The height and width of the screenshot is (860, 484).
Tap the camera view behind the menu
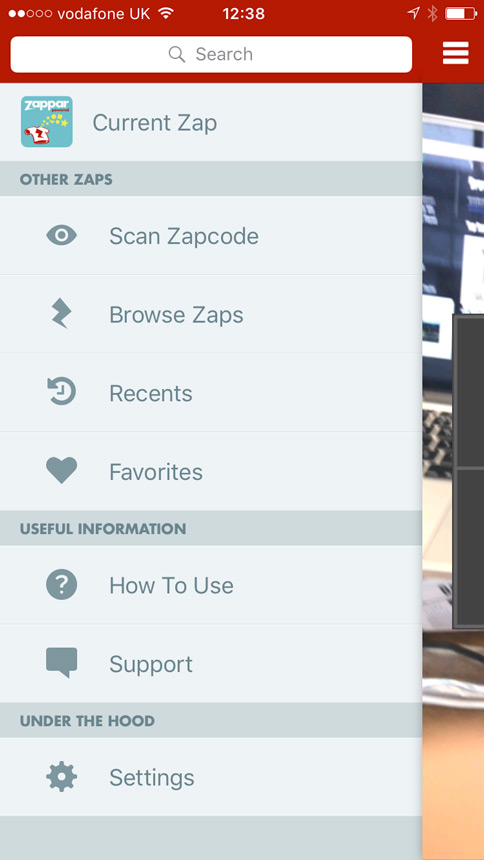click(453, 472)
